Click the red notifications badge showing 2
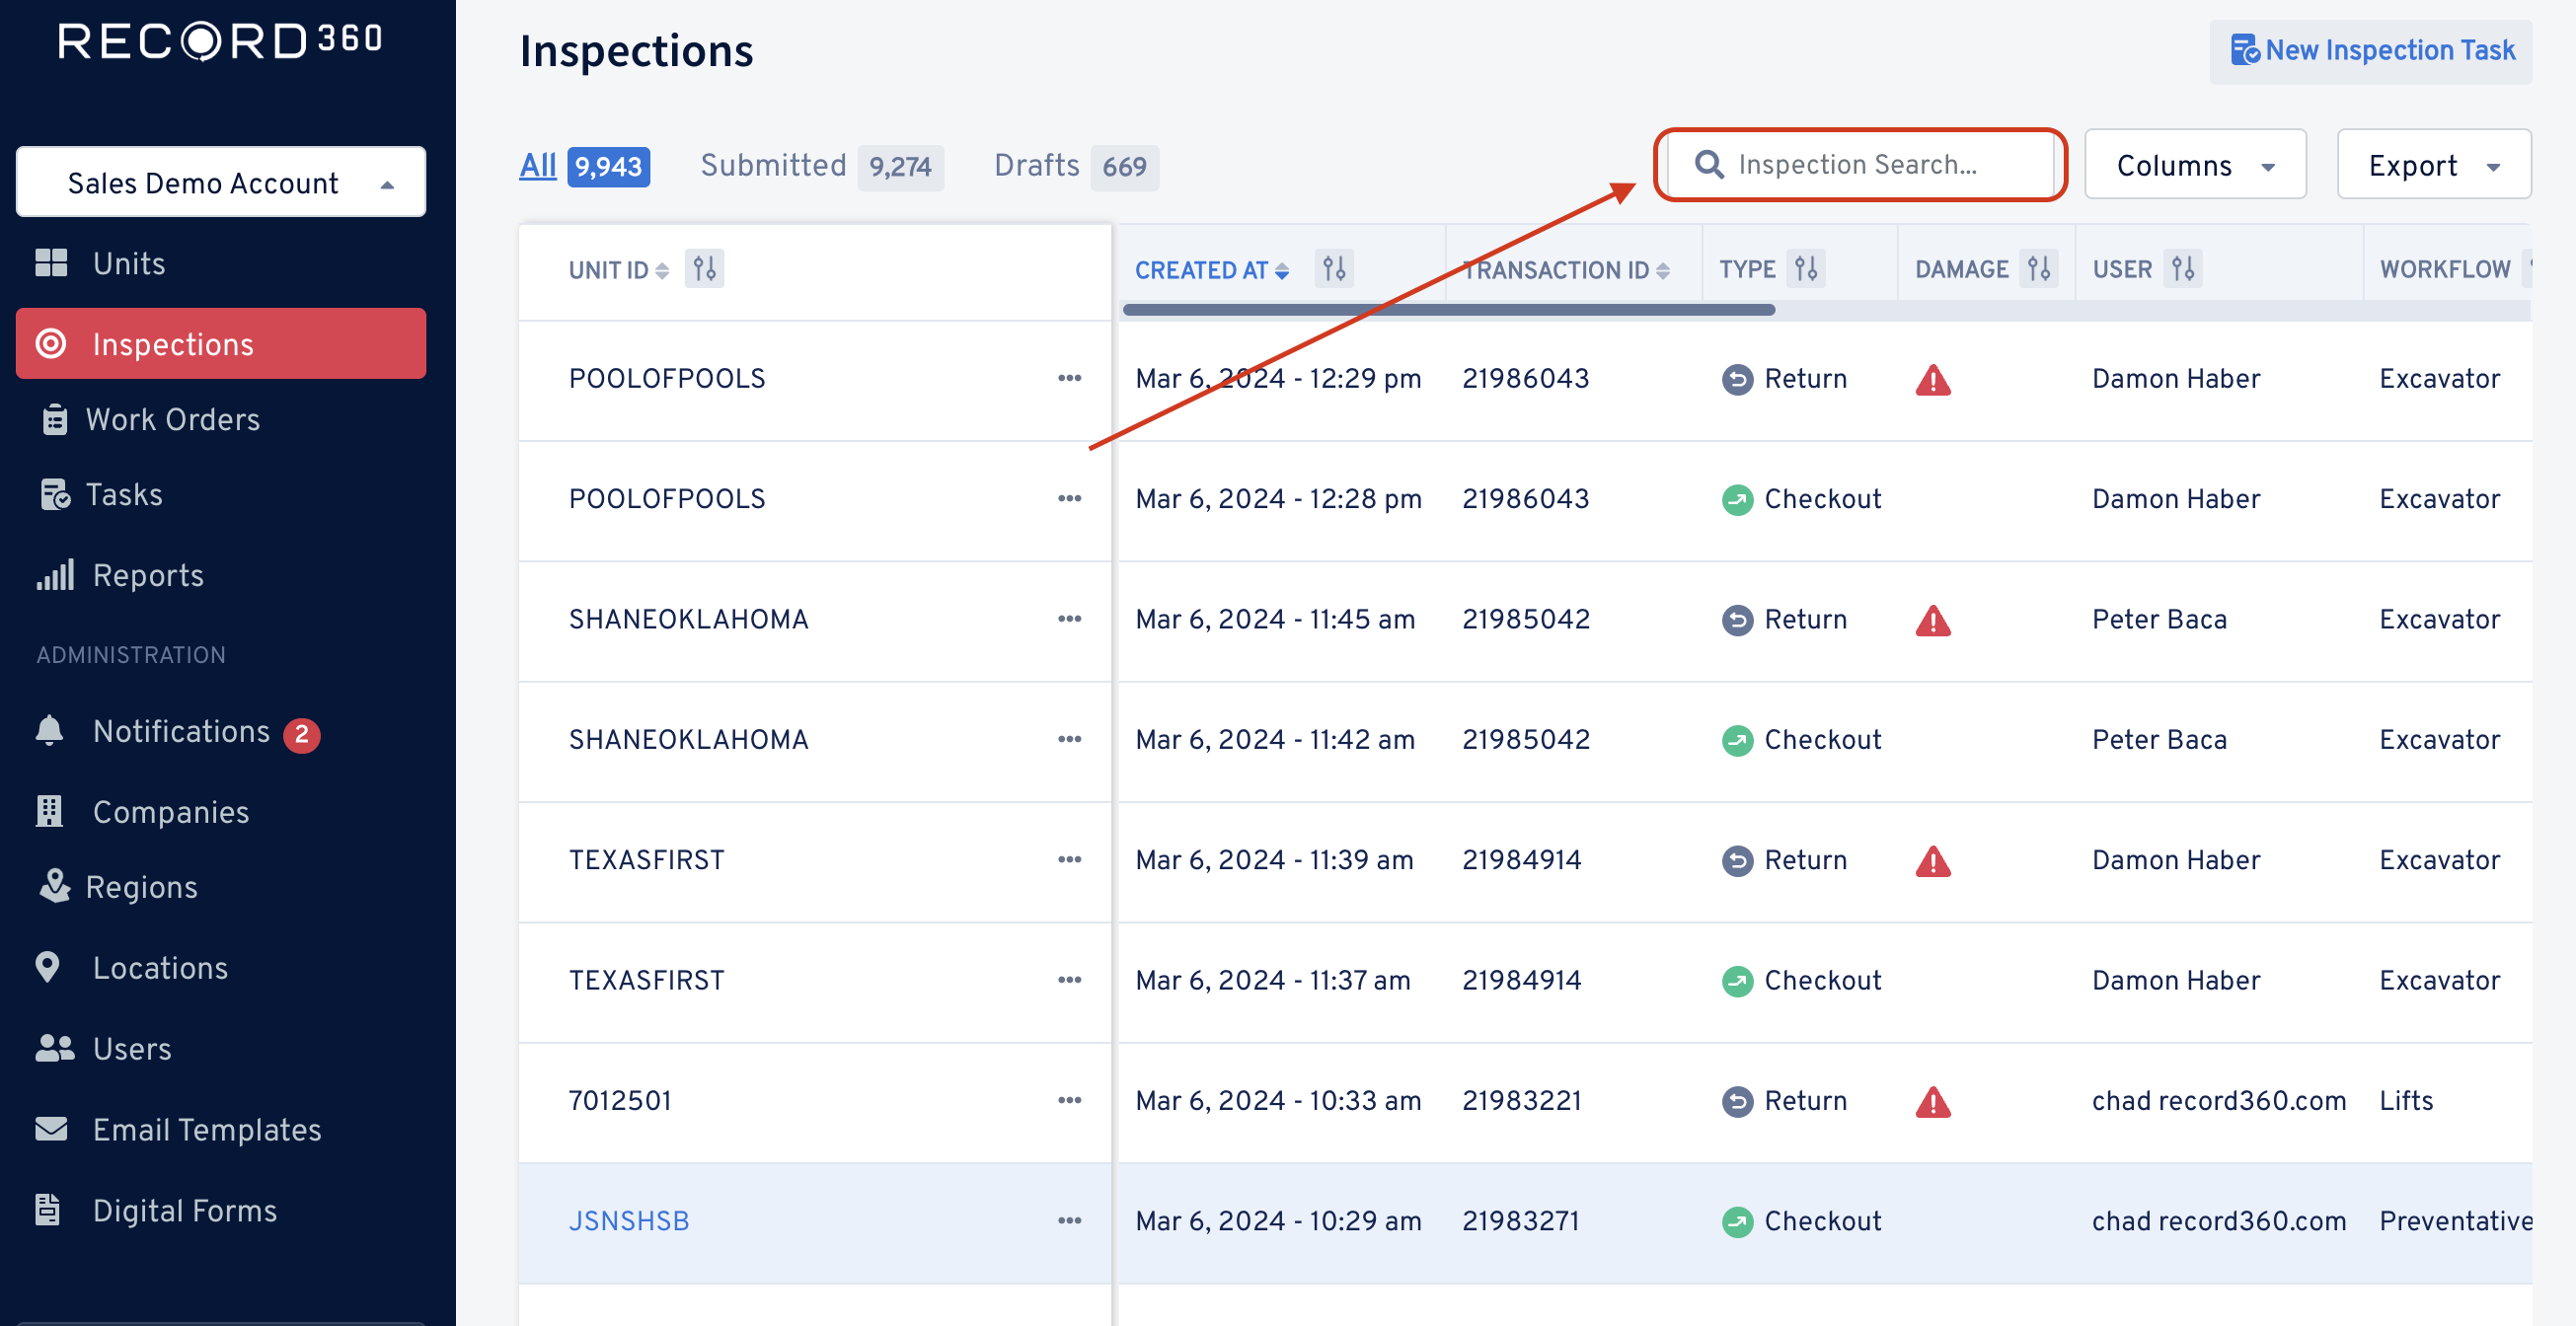The height and width of the screenshot is (1326, 2576). pos(302,734)
